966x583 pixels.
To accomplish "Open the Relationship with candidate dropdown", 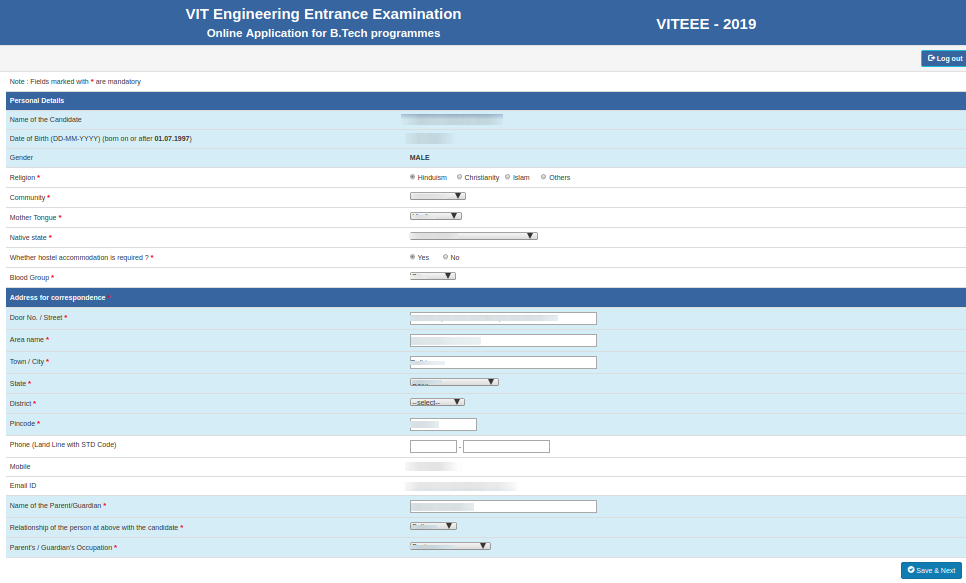I will click(x=433, y=525).
